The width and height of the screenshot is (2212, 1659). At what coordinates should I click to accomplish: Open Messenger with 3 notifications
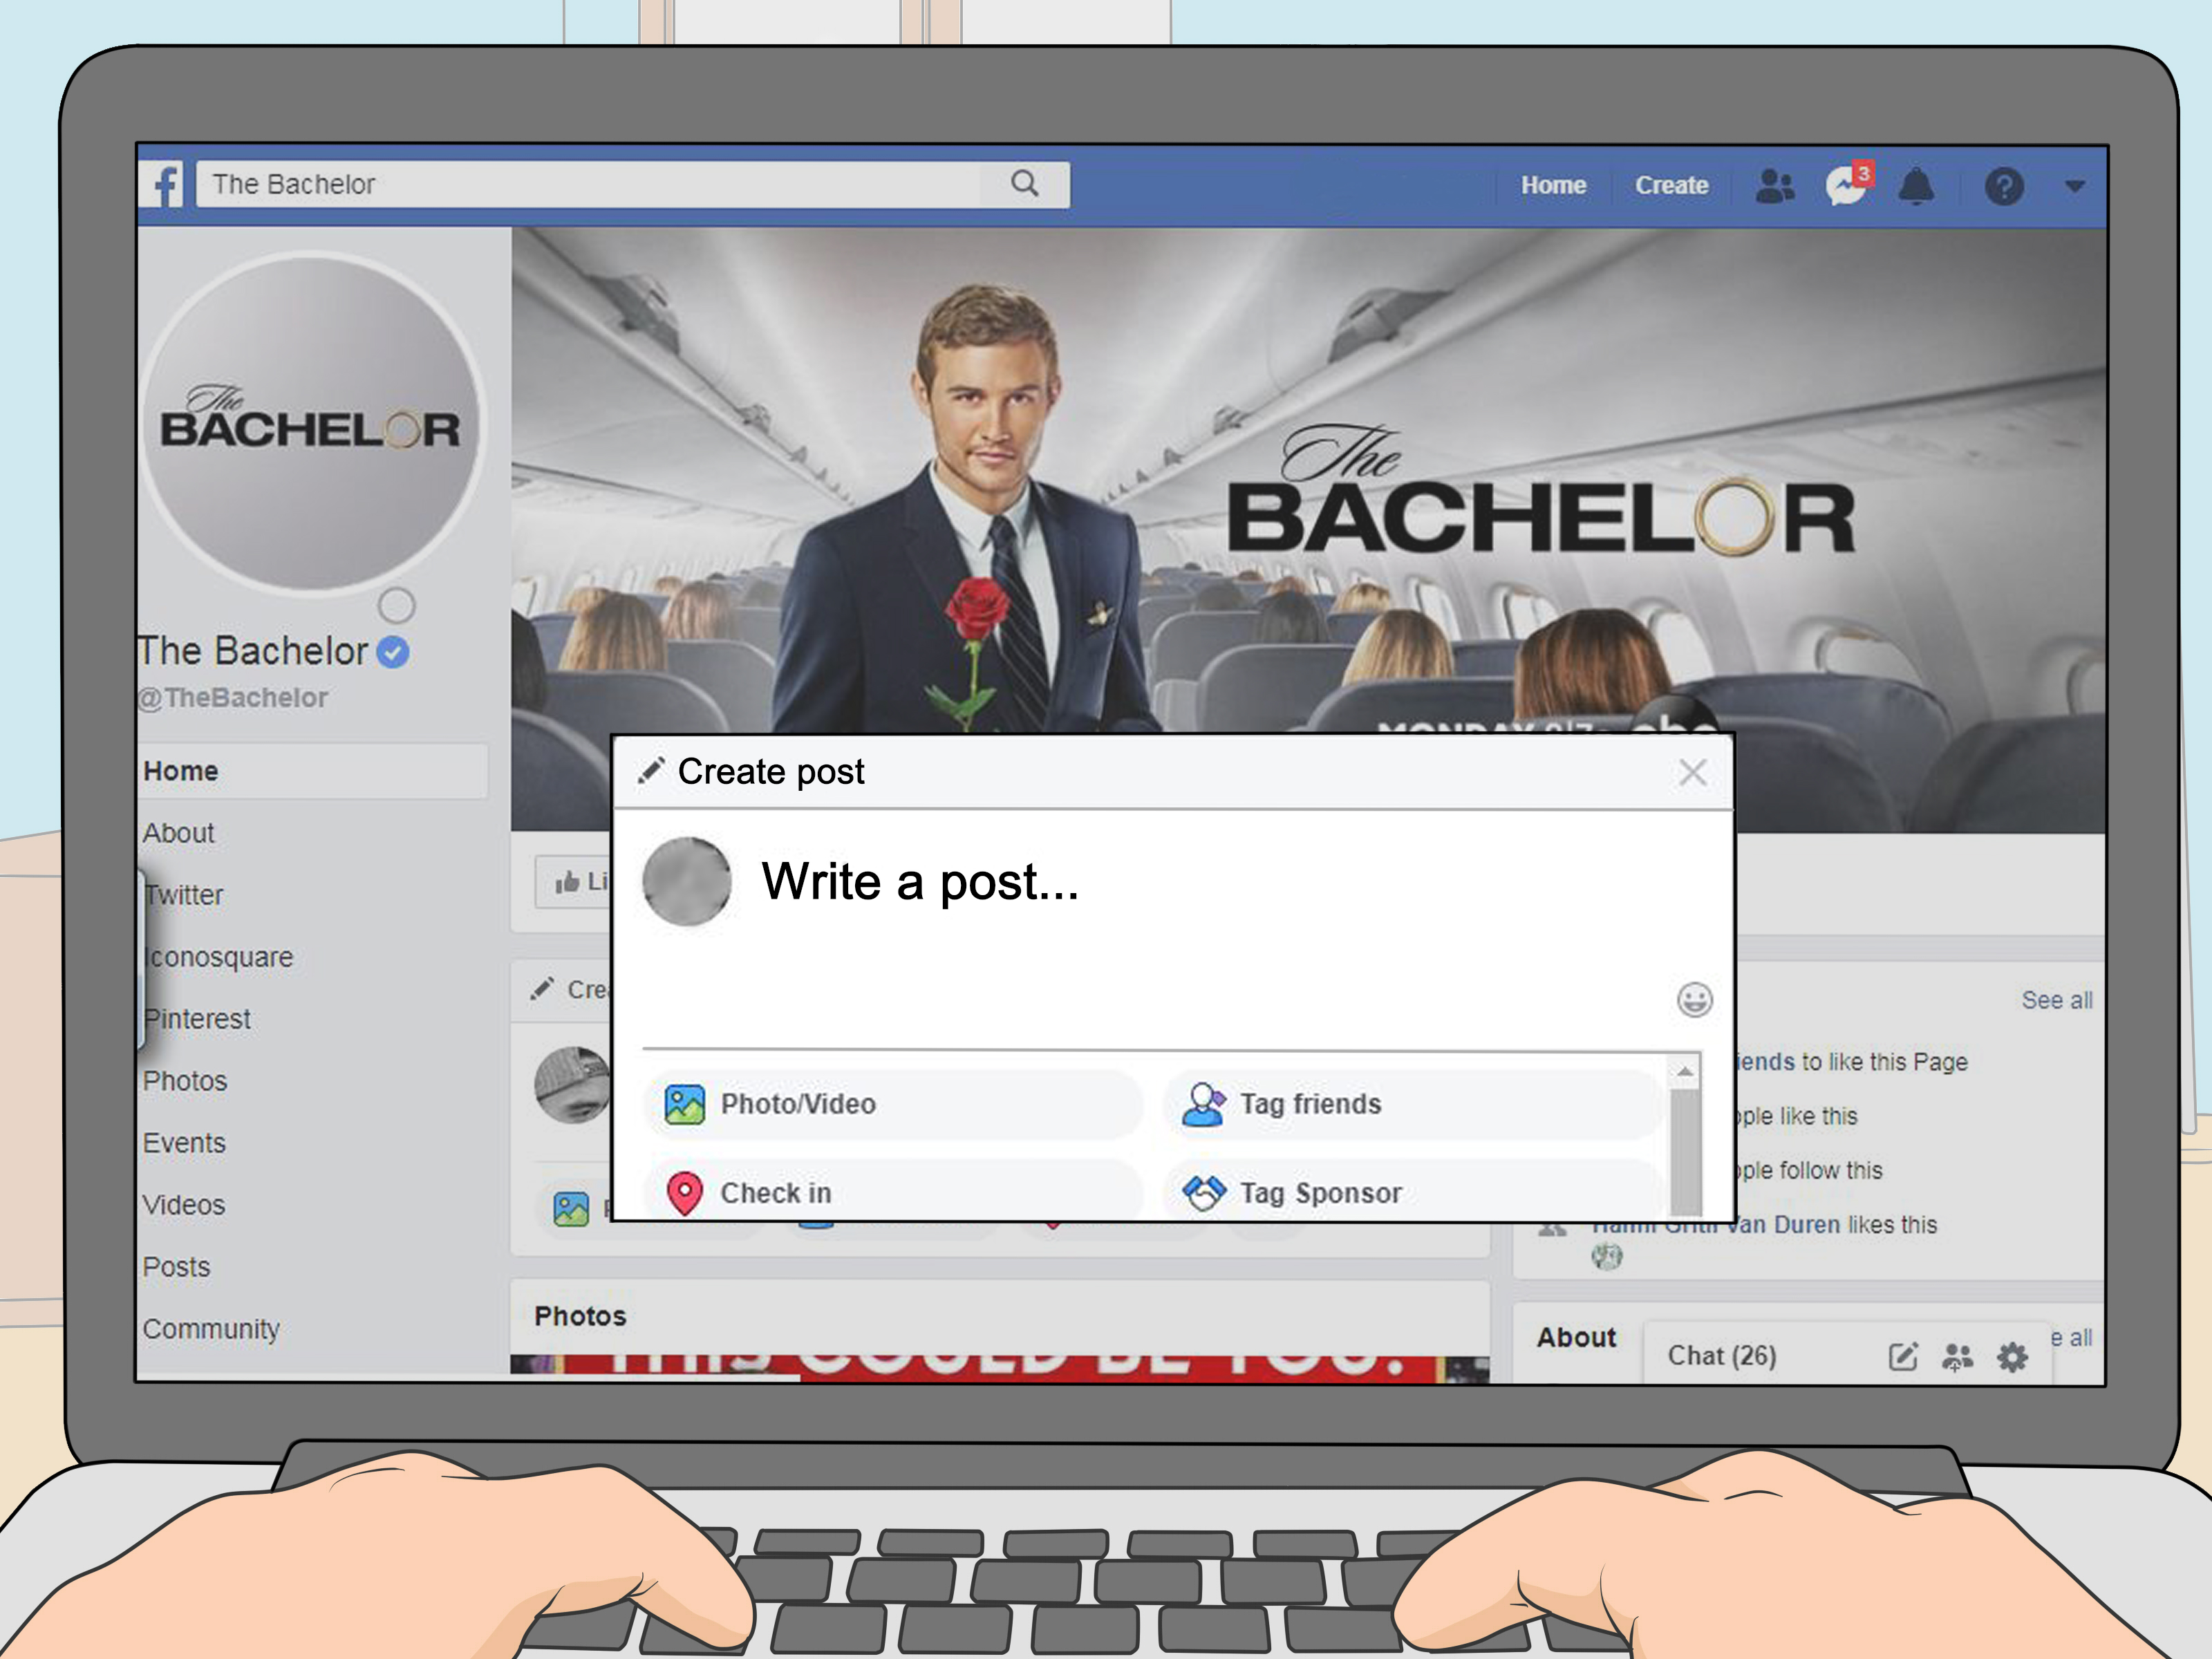[1848, 185]
